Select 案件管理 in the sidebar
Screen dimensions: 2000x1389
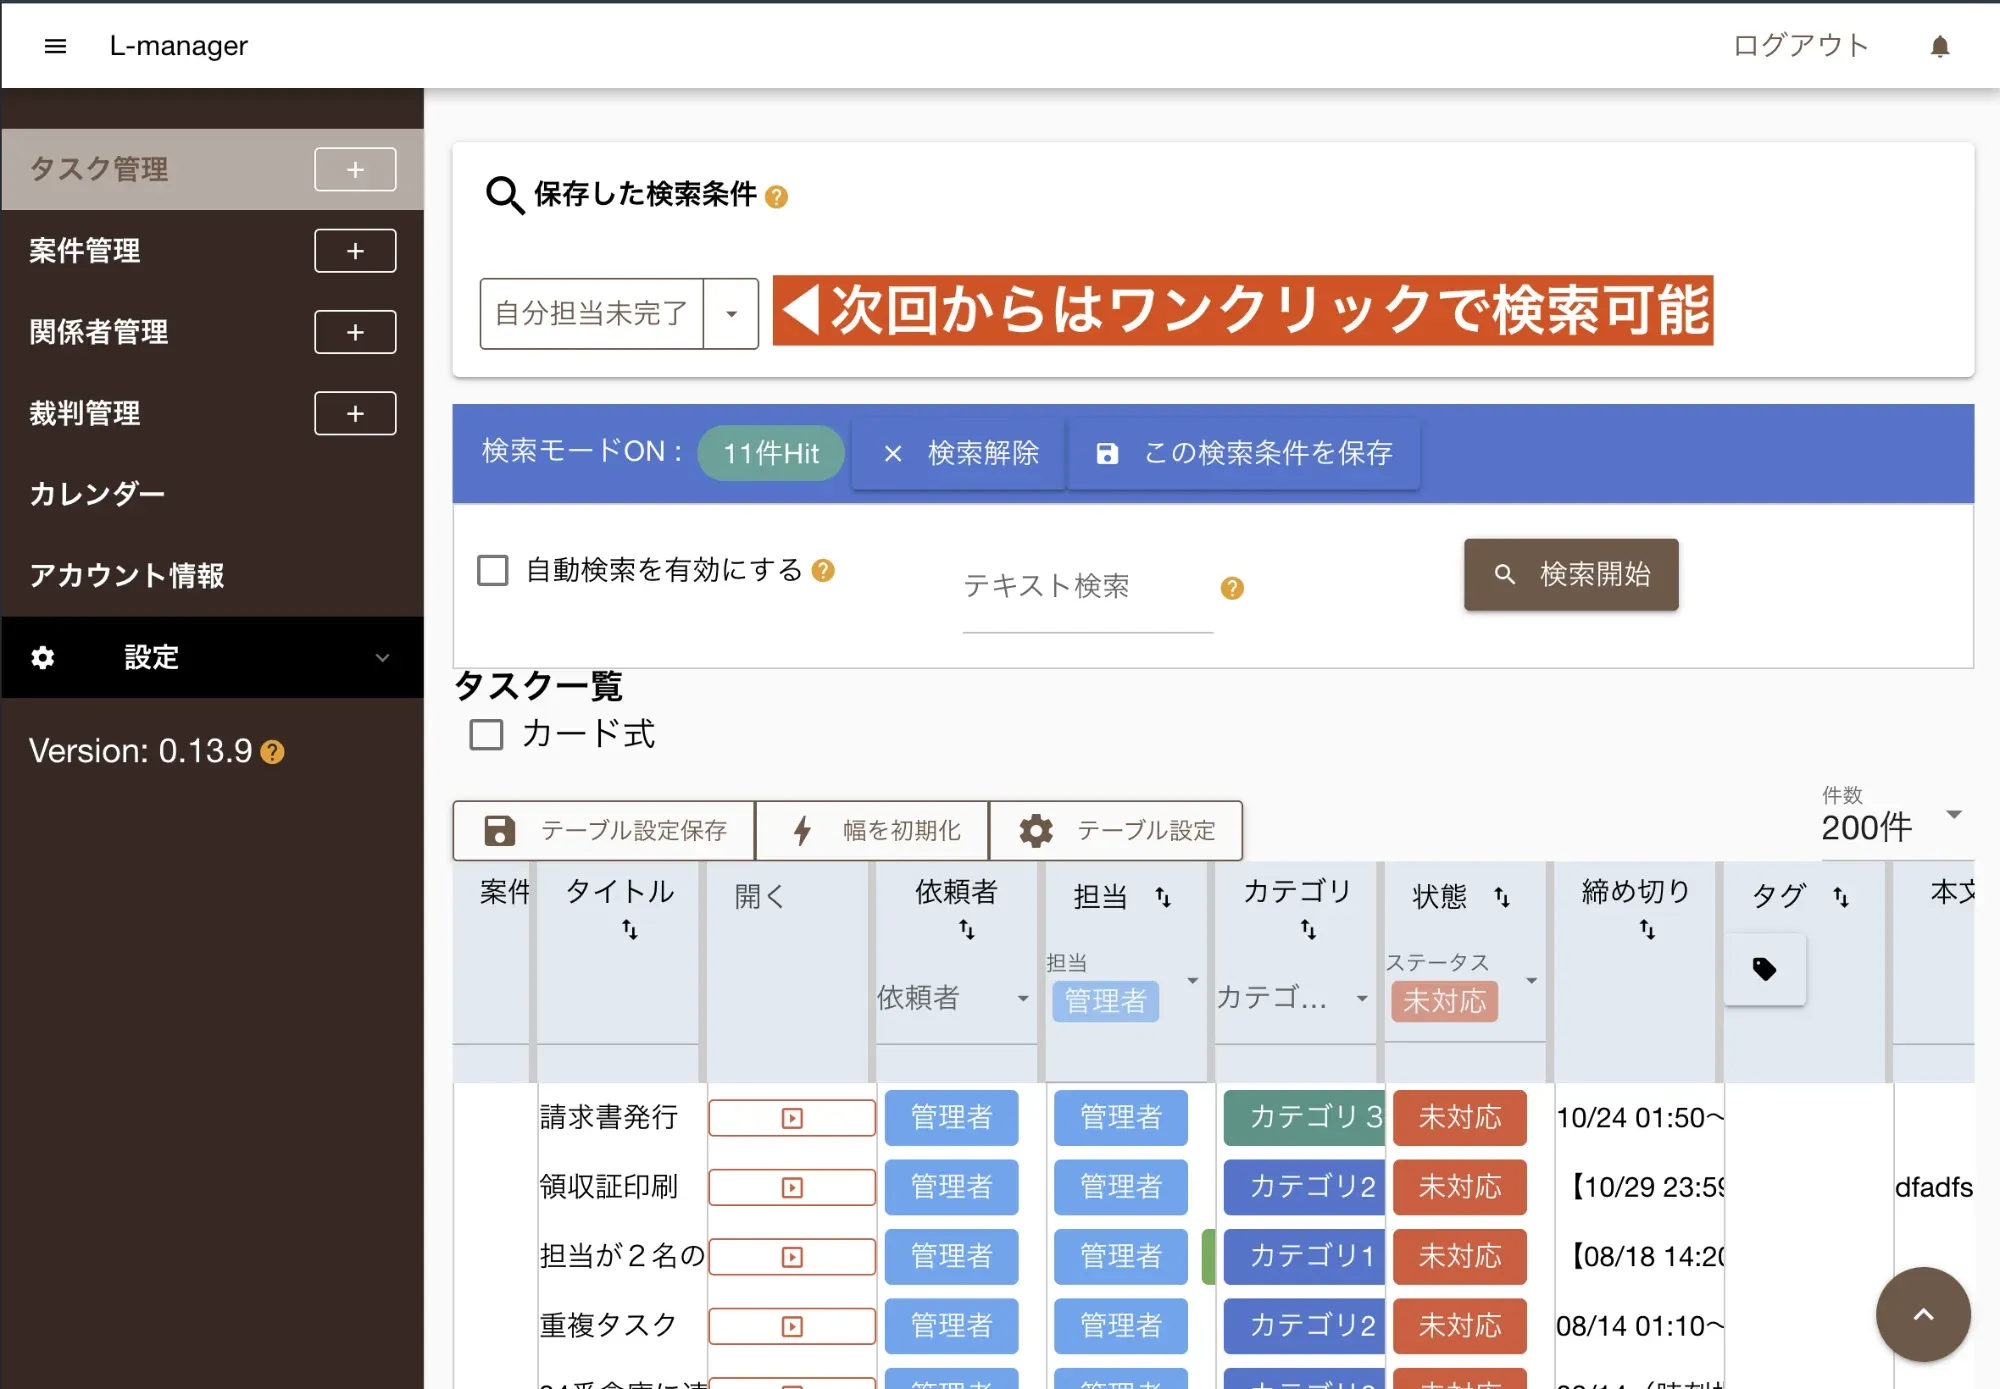85,251
